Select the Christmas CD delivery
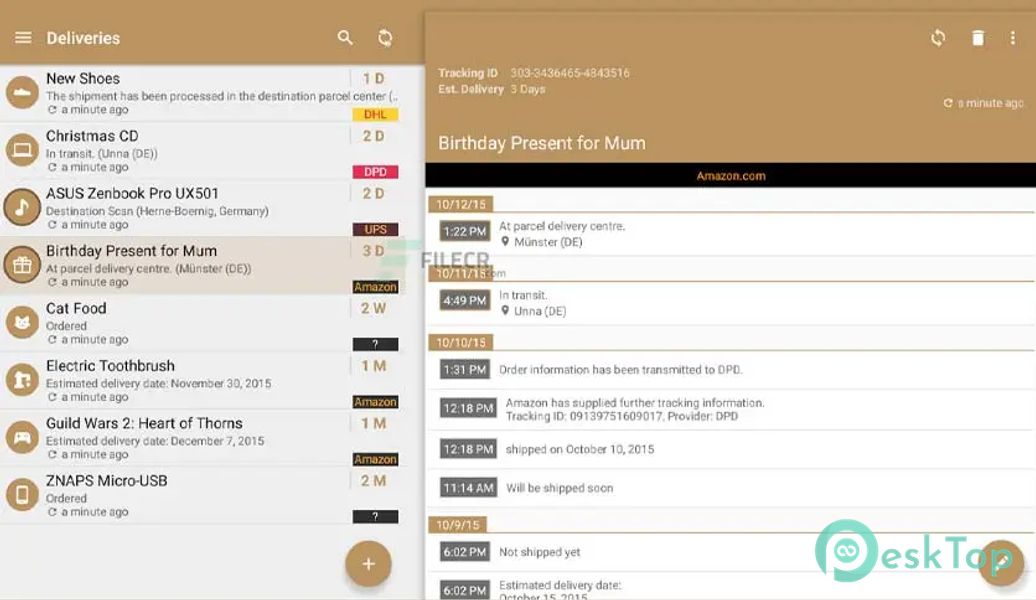This screenshot has height=600, width=1036. click(180, 151)
